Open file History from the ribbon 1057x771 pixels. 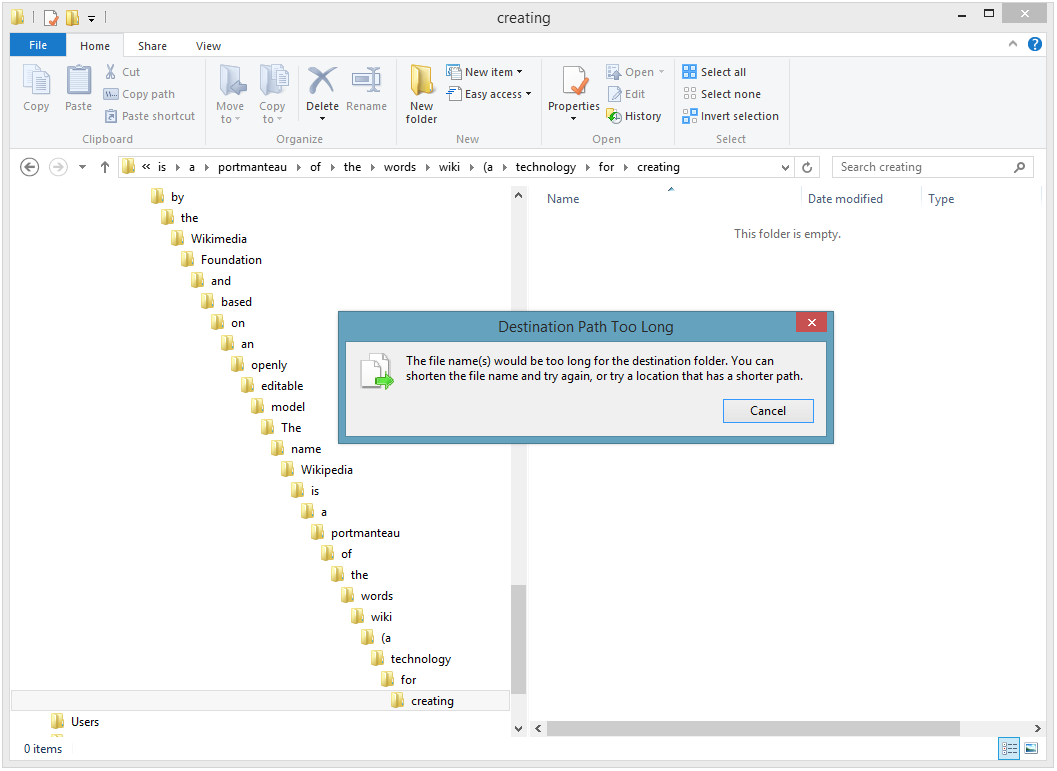tap(634, 116)
